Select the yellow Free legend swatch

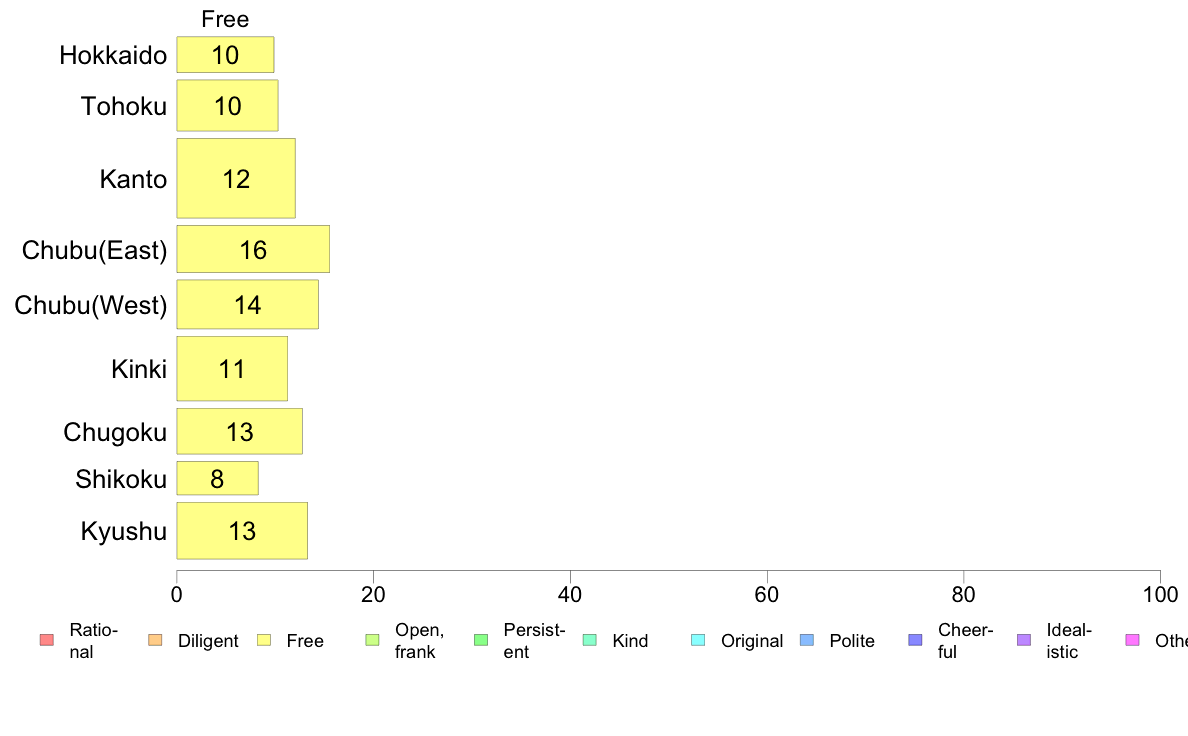pyautogui.click(x=264, y=640)
